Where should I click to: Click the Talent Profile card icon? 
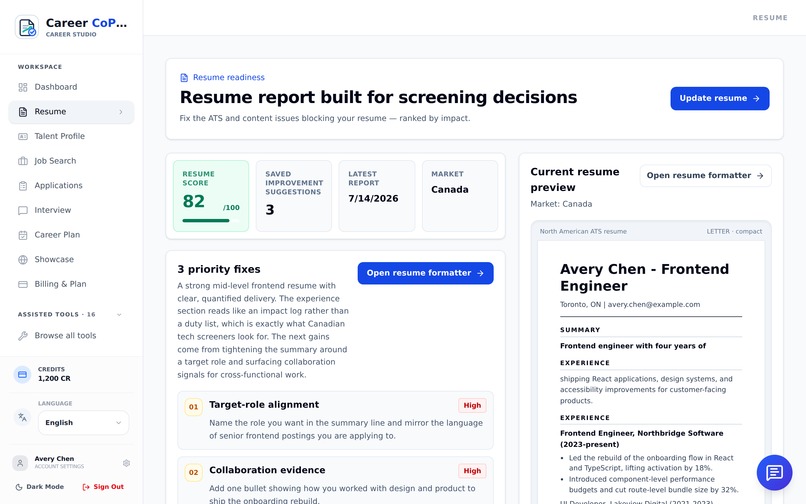[x=23, y=137]
